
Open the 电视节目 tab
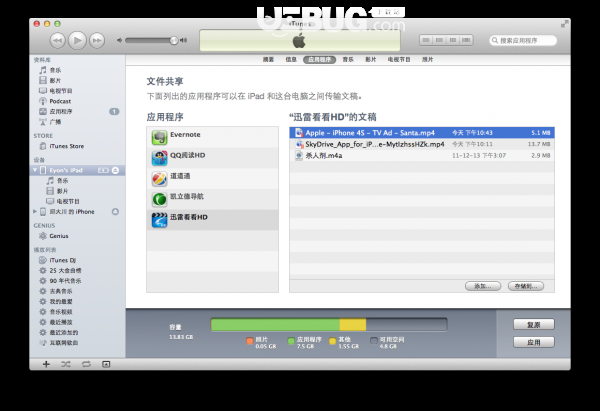(399, 60)
